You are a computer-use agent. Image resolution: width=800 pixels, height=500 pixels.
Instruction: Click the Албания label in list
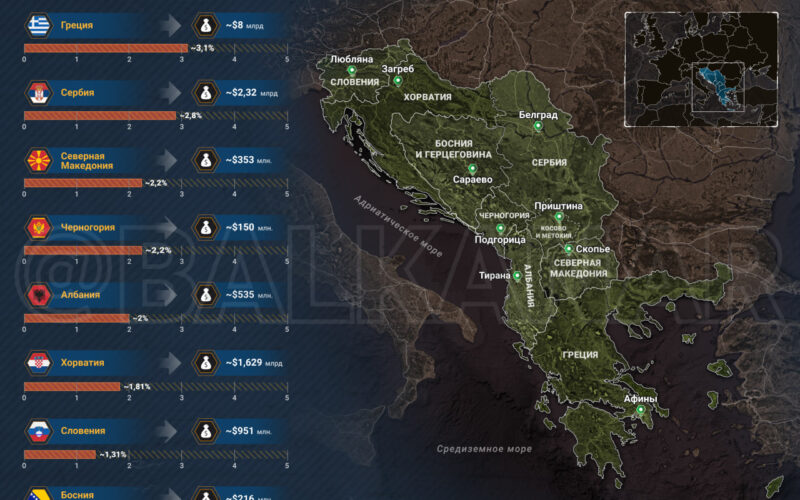pyautogui.click(x=80, y=295)
